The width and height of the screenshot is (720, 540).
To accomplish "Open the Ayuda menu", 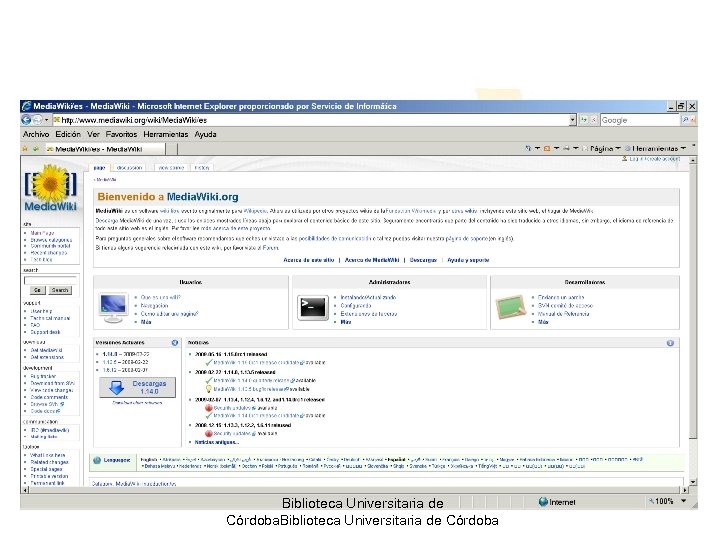I will click(x=205, y=134).
